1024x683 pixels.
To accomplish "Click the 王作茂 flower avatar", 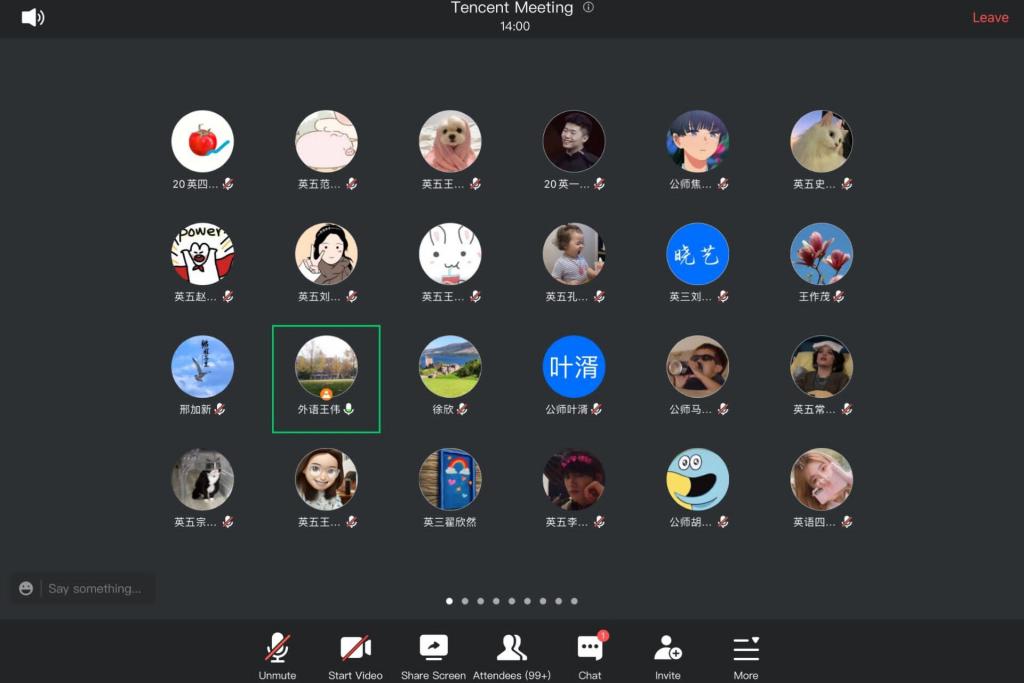I will (x=821, y=254).
